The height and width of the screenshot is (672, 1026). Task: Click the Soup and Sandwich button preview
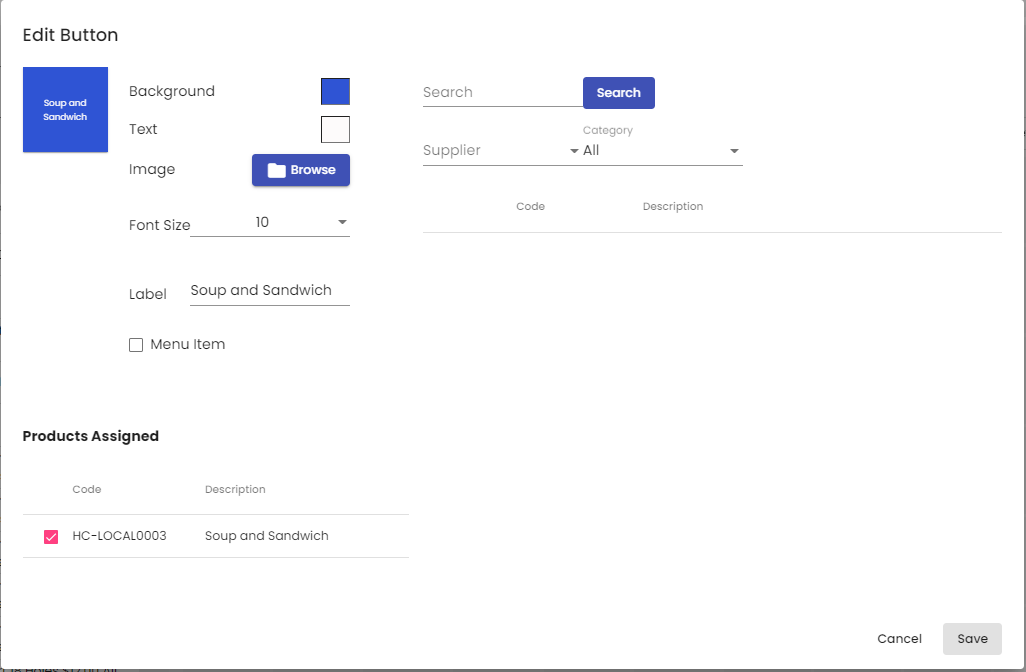click(x=65, y=110)
